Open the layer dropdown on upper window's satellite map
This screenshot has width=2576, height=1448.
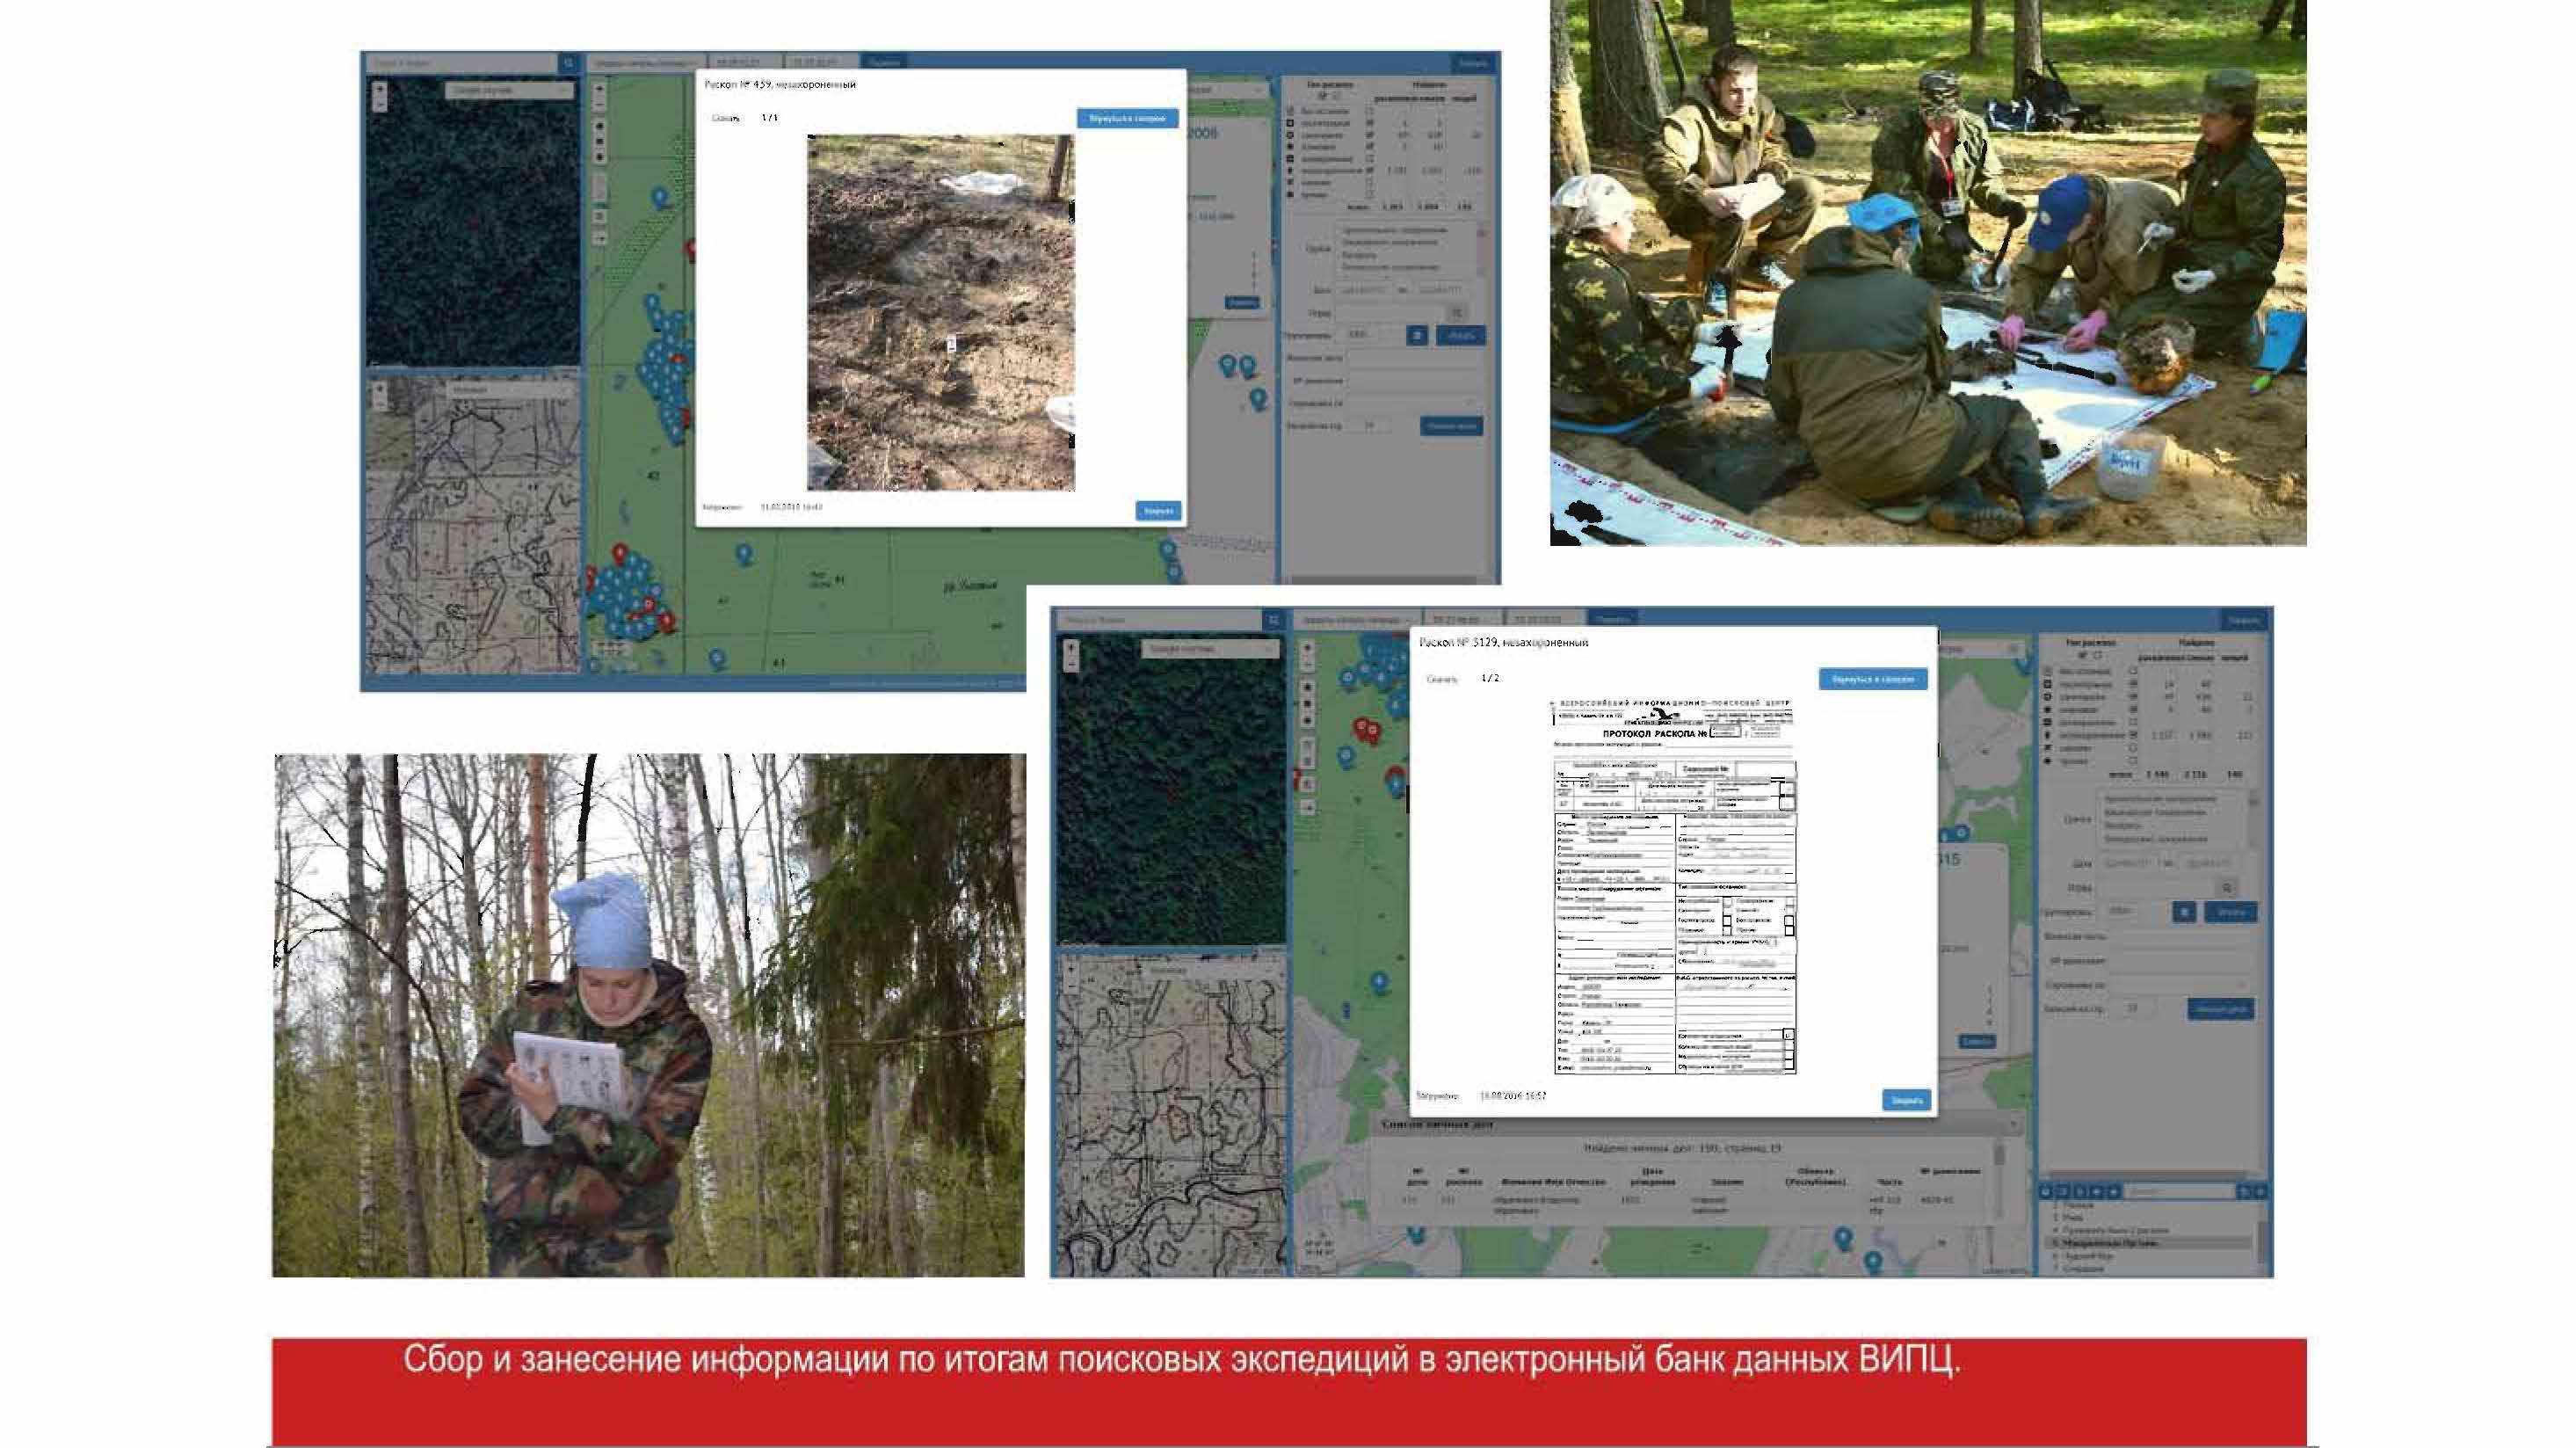coord(509,90)
